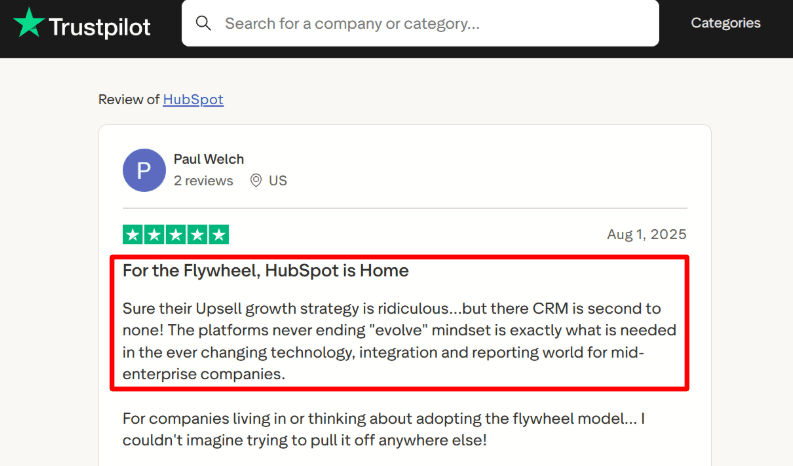The image size is (793, 466).
Task: Click the second green rating star
Action: (154, 235)
